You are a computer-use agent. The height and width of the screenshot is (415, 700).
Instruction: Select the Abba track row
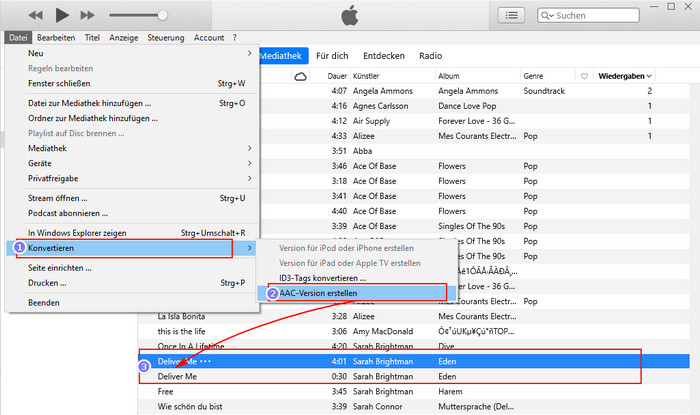(474, 151)
